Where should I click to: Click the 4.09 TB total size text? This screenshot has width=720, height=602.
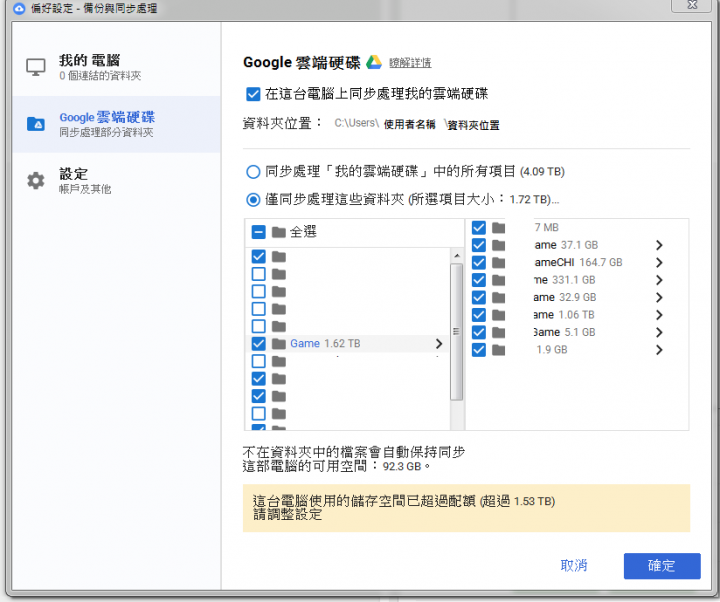click(x=542, y=172)
